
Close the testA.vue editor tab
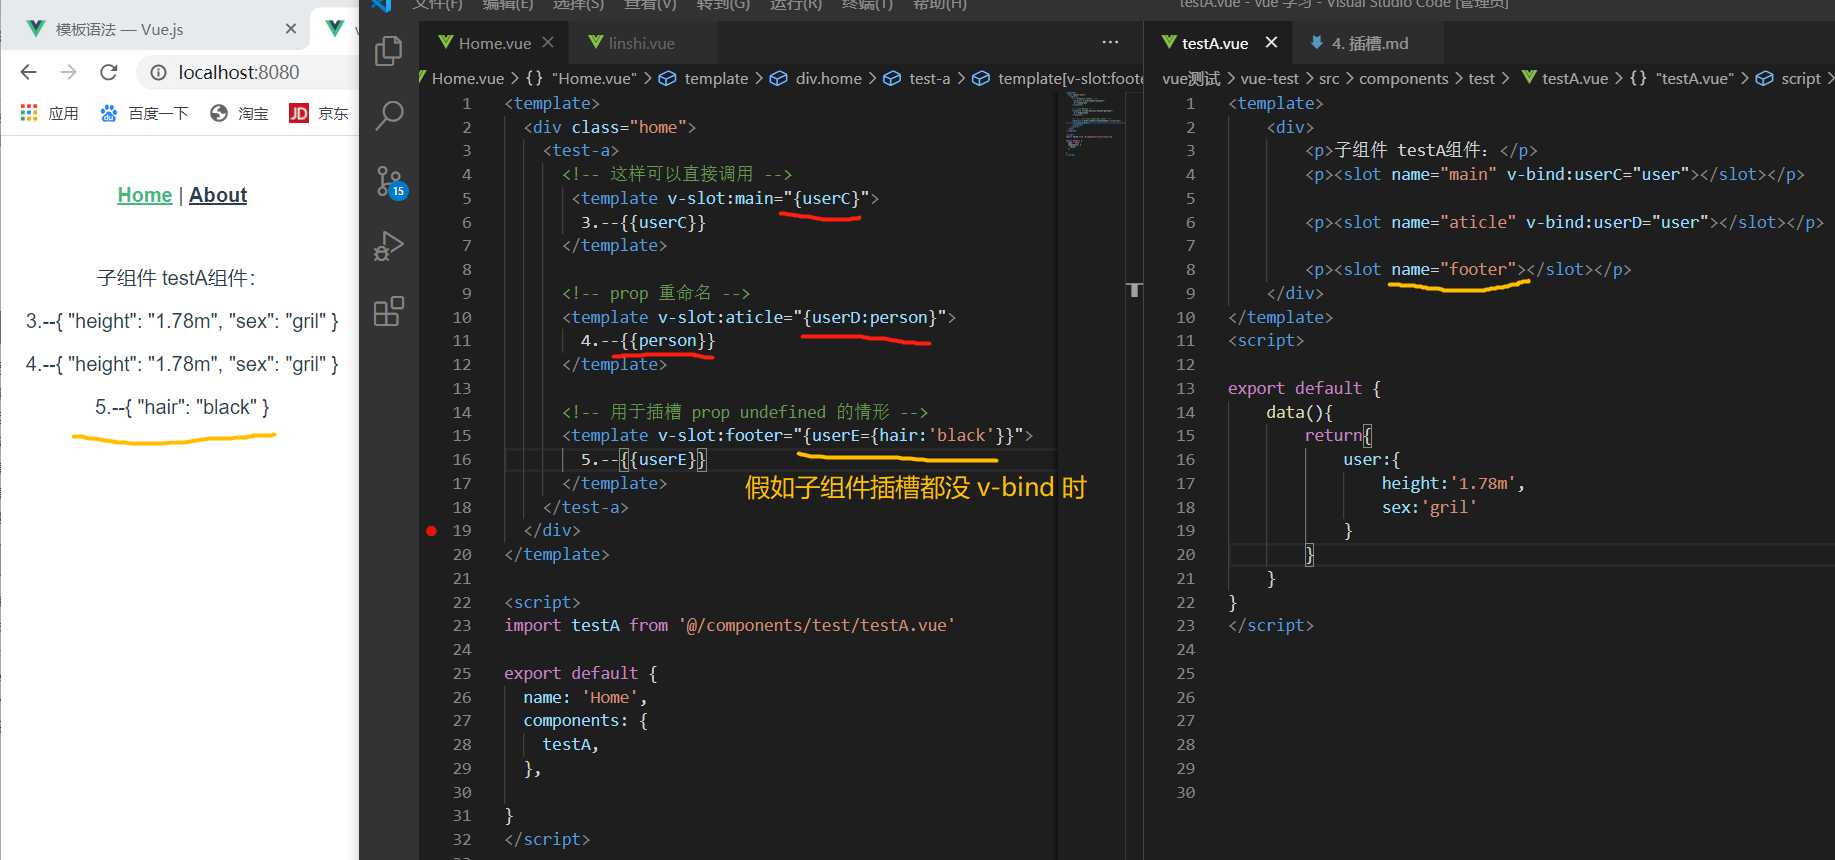tap(1271, 43)
